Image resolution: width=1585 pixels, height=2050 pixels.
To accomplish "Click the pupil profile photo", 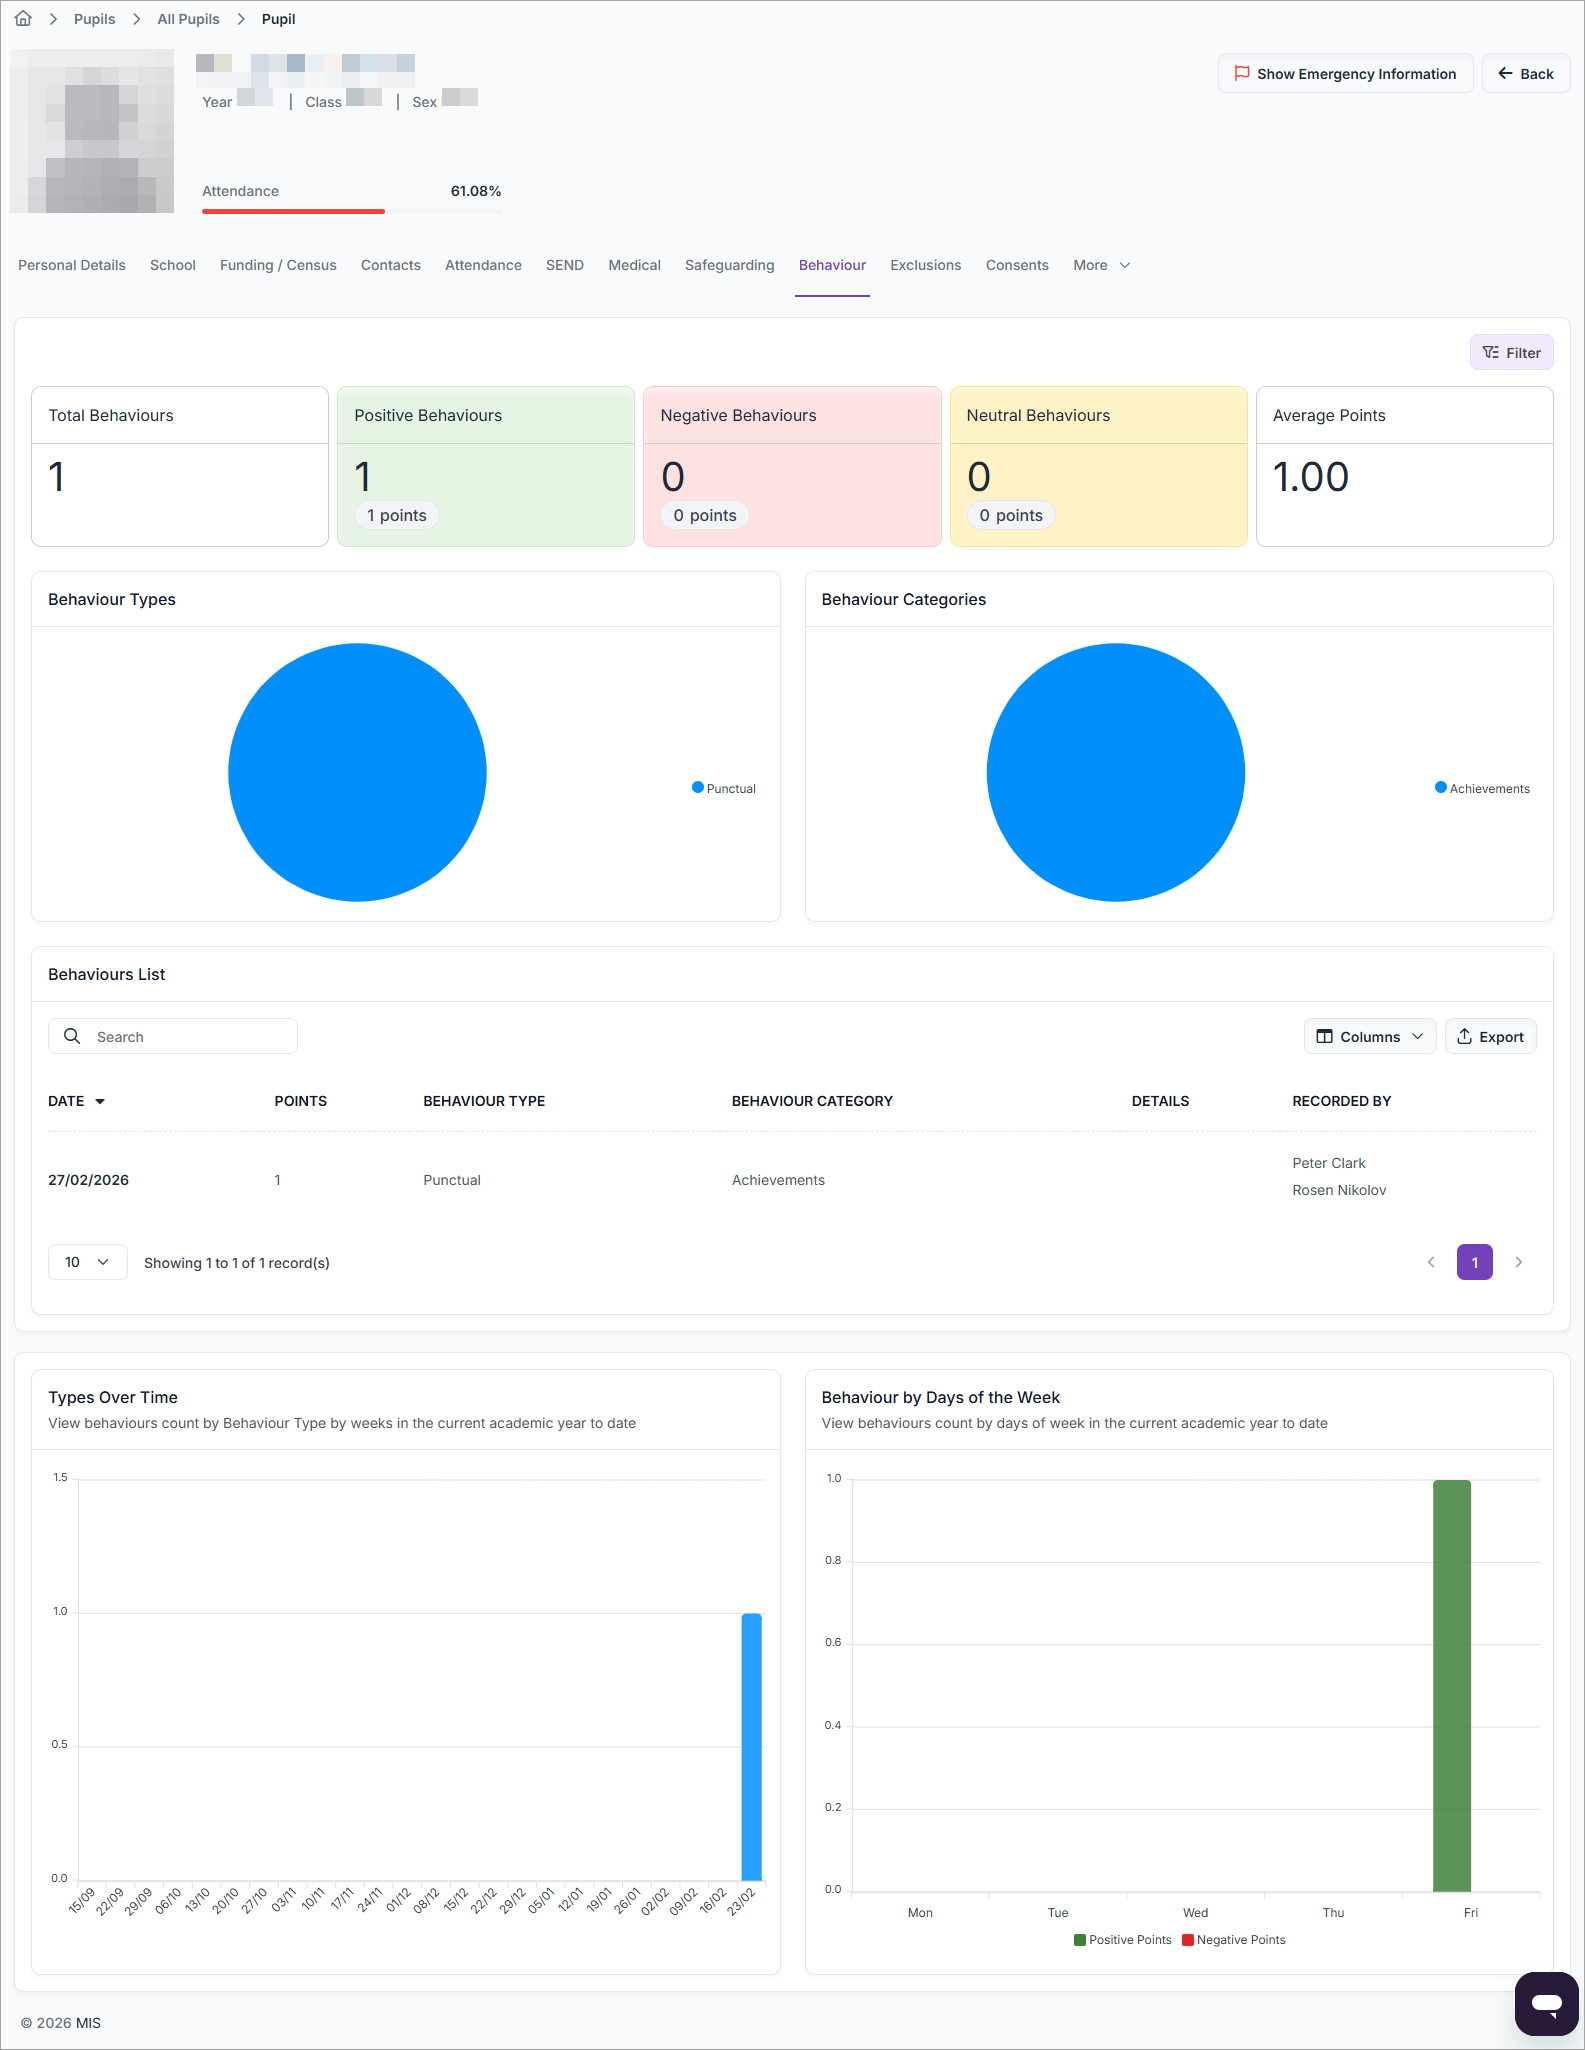I will pos(92,131).
